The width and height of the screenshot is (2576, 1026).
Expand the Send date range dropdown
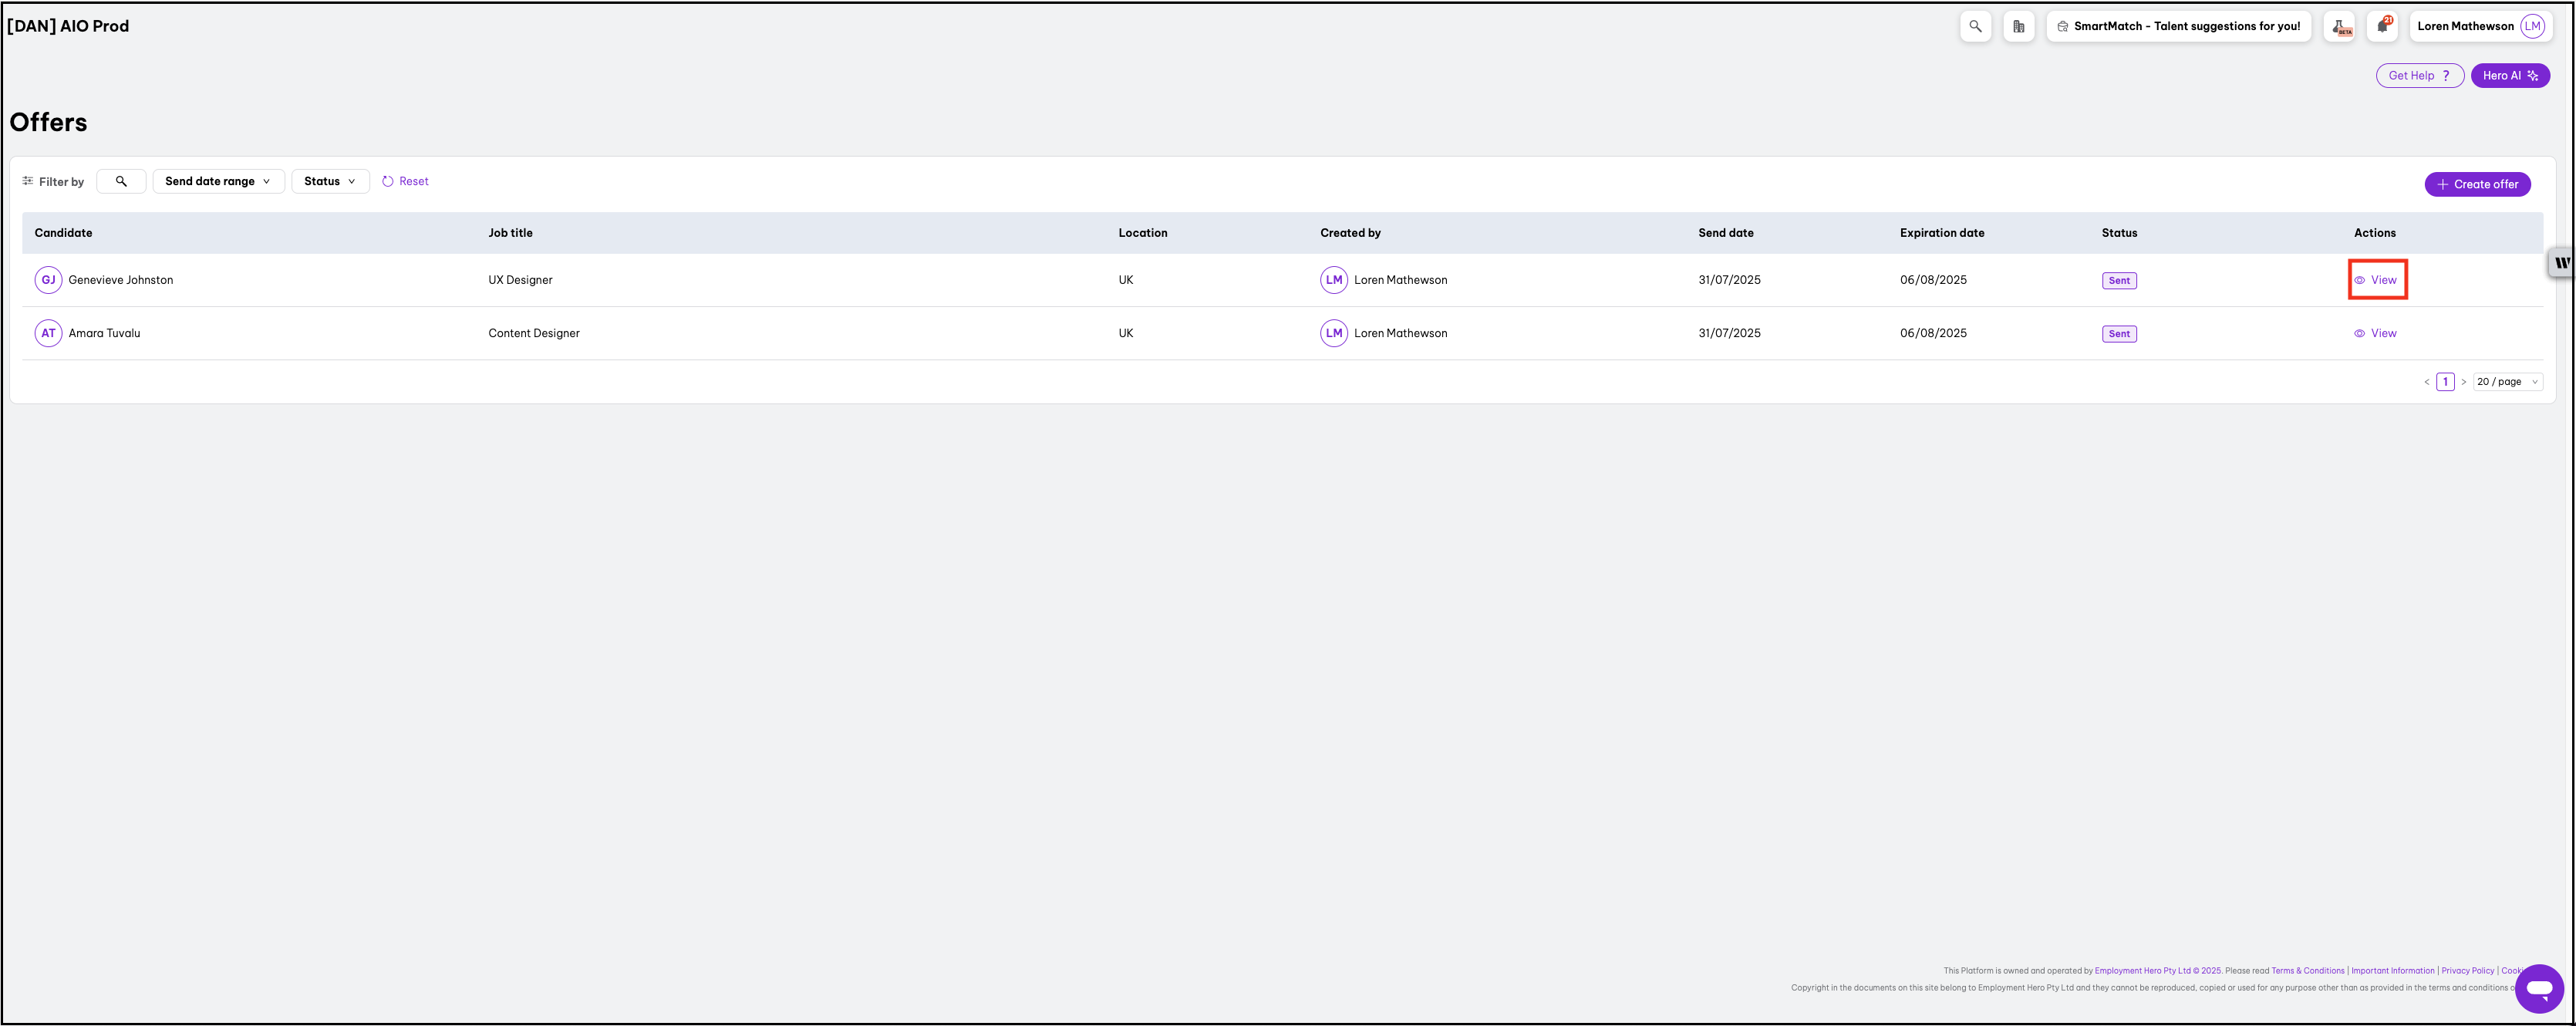218,181
